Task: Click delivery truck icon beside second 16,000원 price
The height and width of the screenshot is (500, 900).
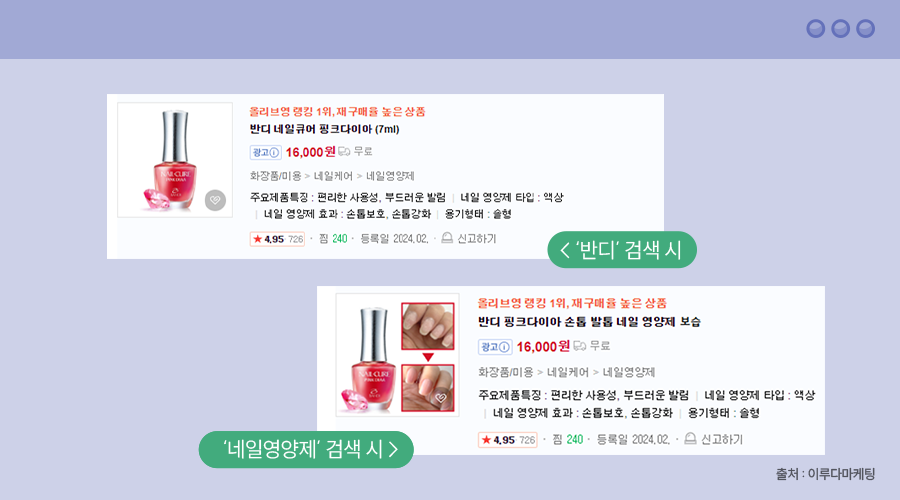Action: [x=580, y=346]
